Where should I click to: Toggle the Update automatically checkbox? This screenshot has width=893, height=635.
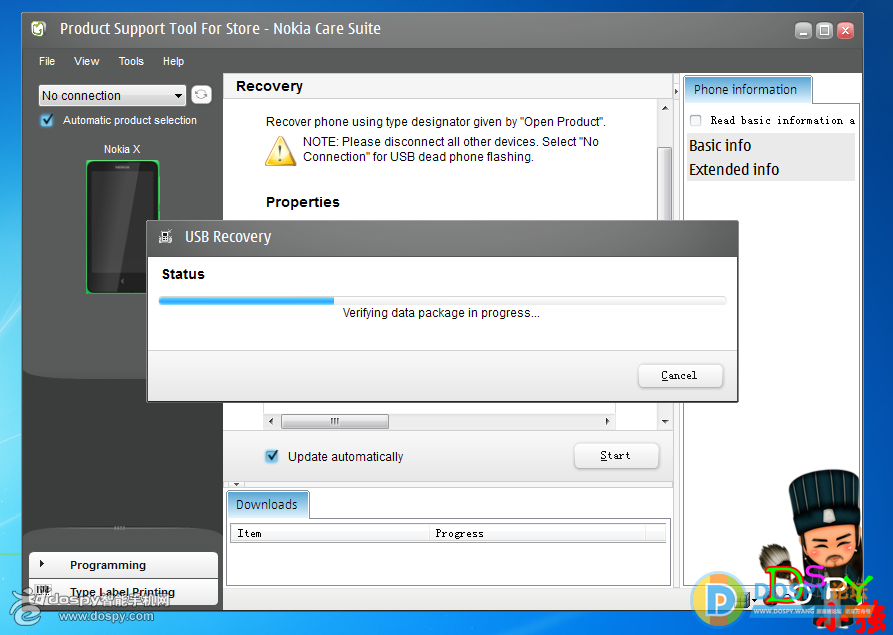pyautogui.click(x=272, y=456)
